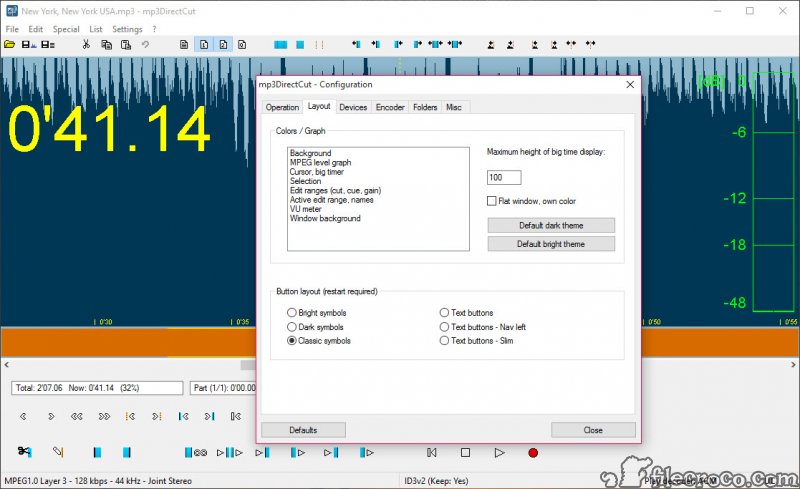Click the mp3DirectCut app icon in title bar
This screenshot has width=800, height=489.
11,11
